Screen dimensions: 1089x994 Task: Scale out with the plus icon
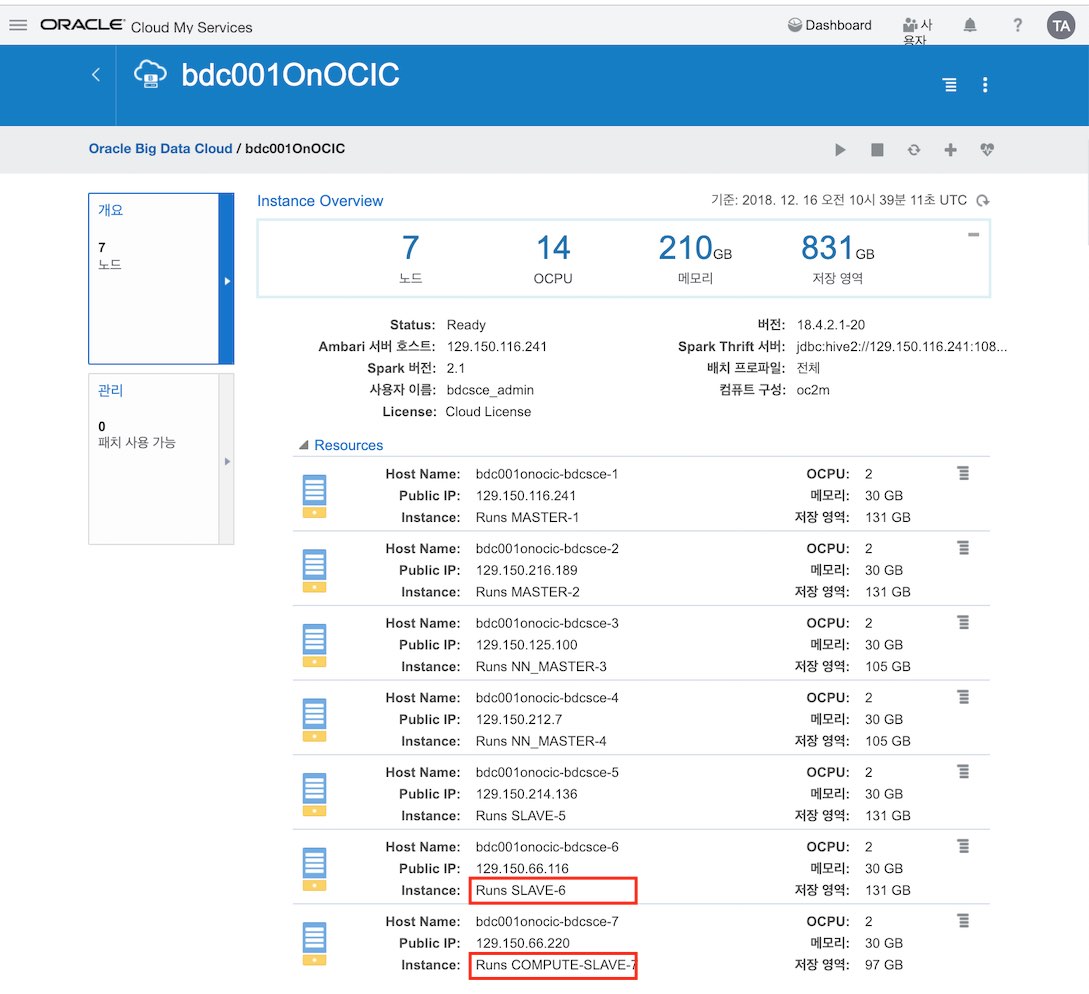click(x=950, y=149)
